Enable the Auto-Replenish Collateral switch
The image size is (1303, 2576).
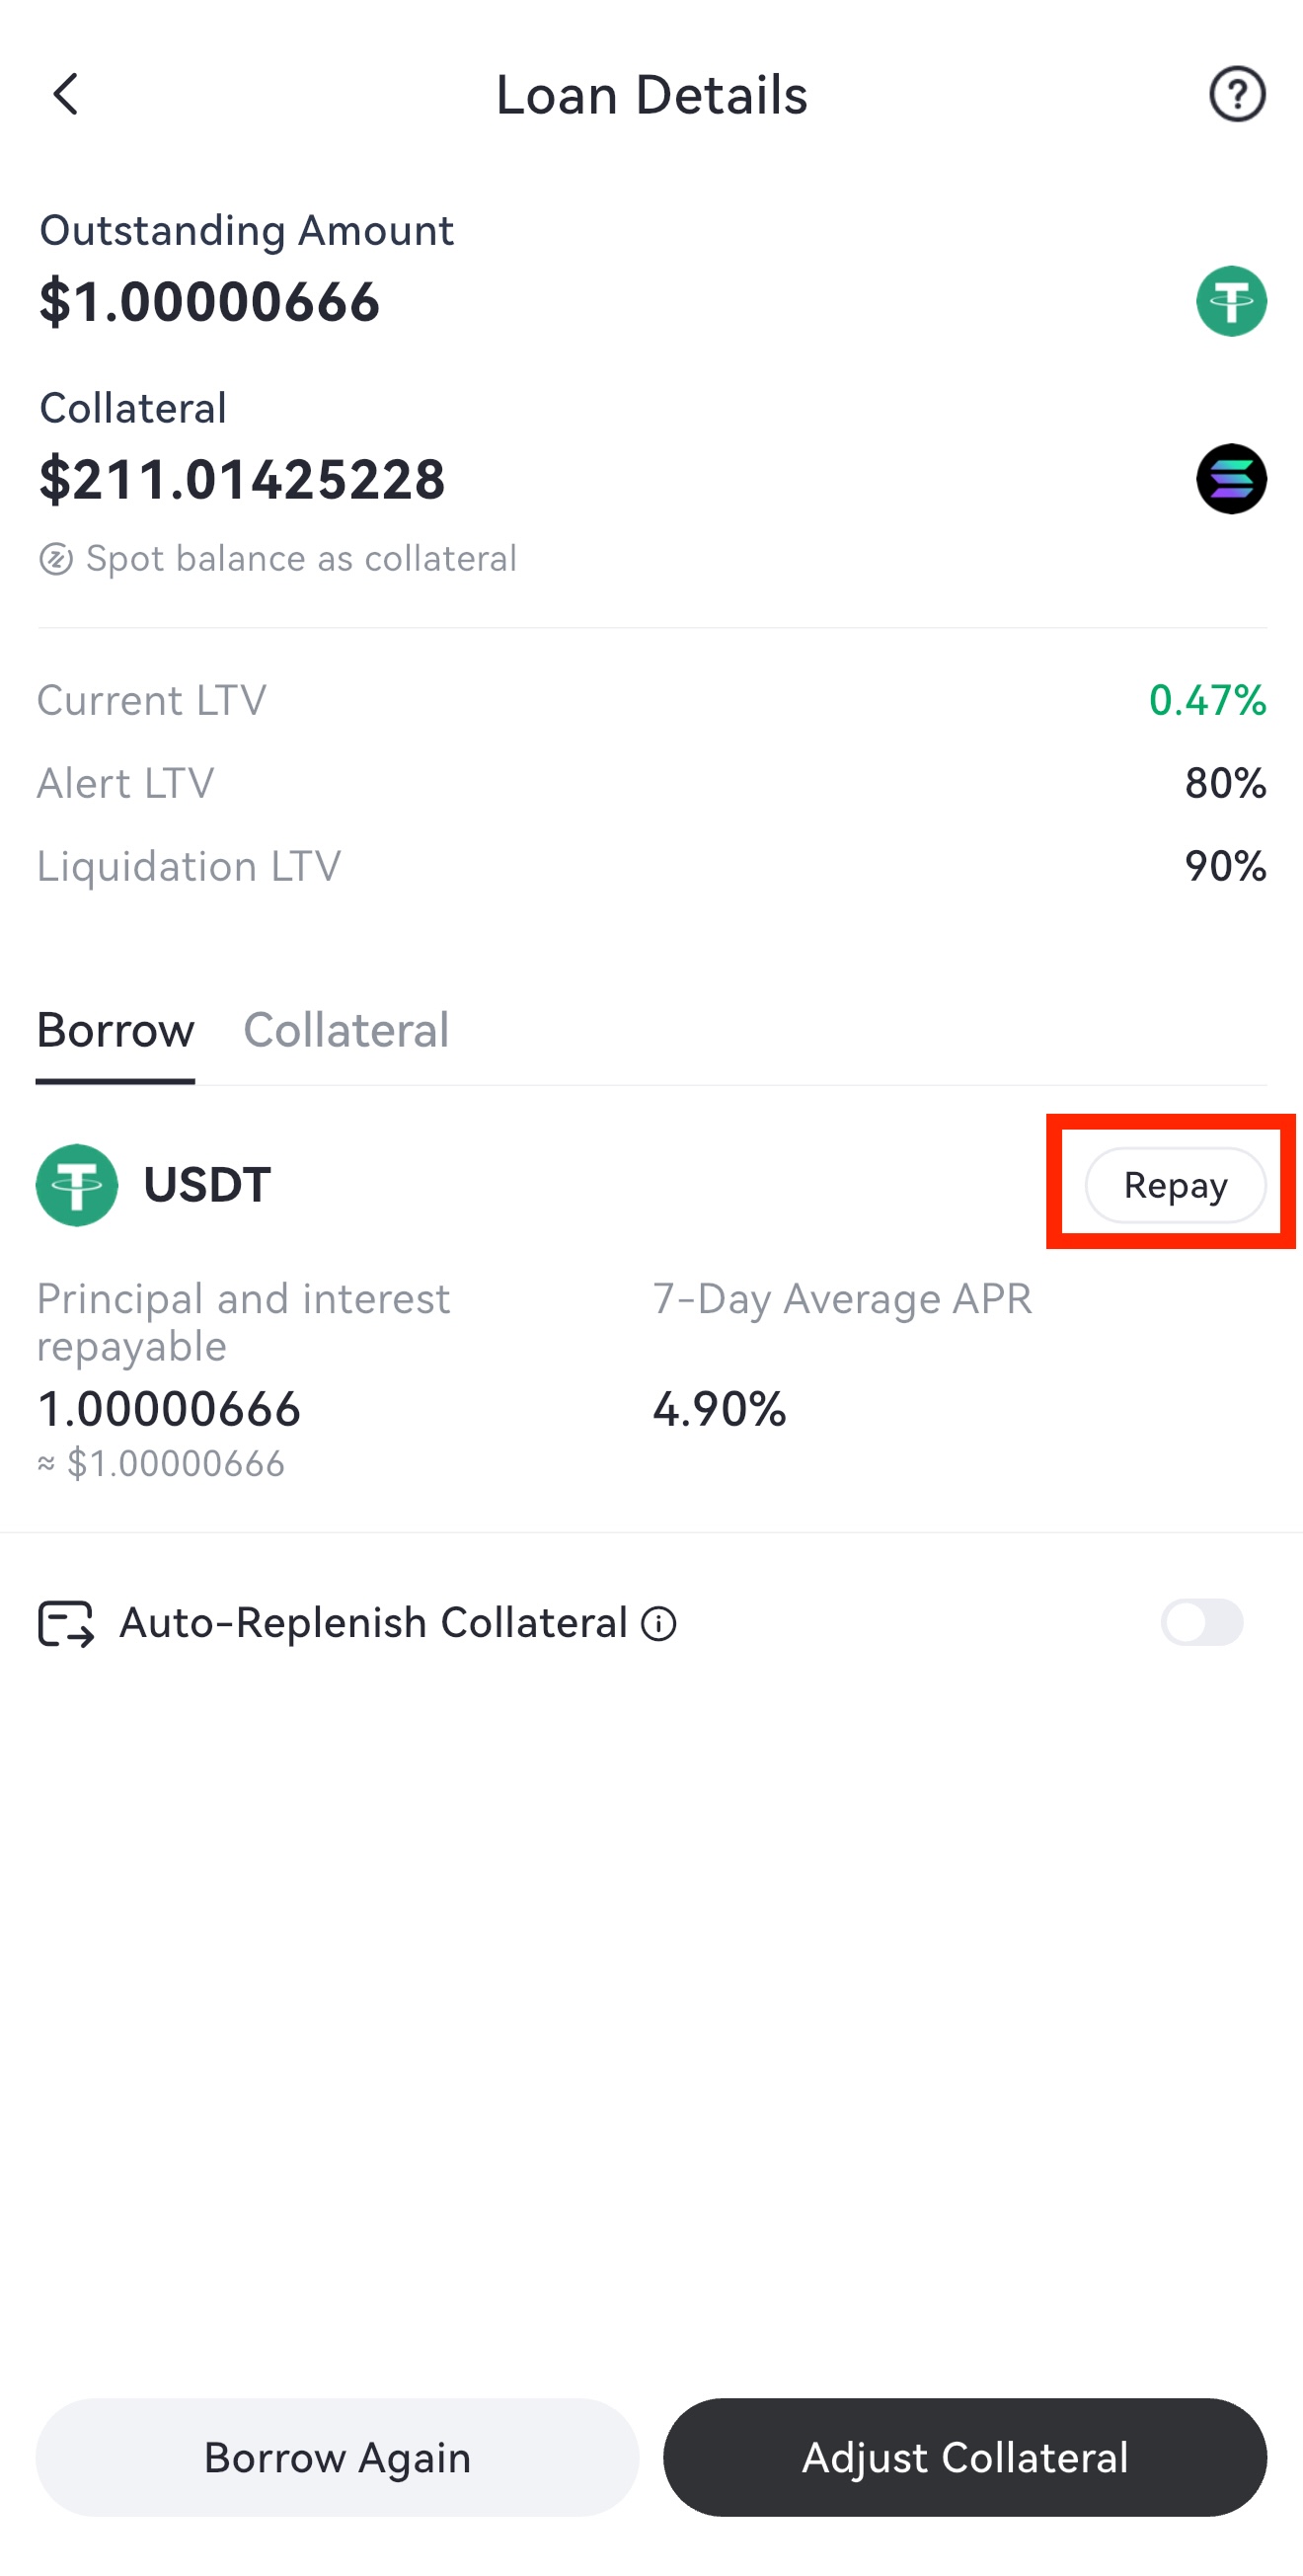pyautogui.click(x=1201, y=1622)
